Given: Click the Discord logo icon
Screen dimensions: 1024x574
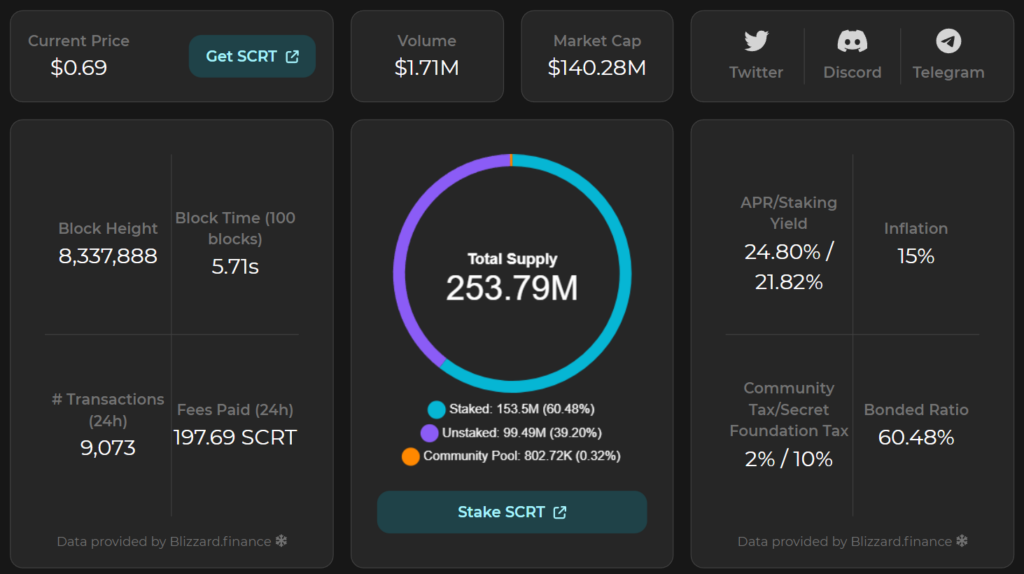Looking at the screenshot, I should tap(852, 41).
